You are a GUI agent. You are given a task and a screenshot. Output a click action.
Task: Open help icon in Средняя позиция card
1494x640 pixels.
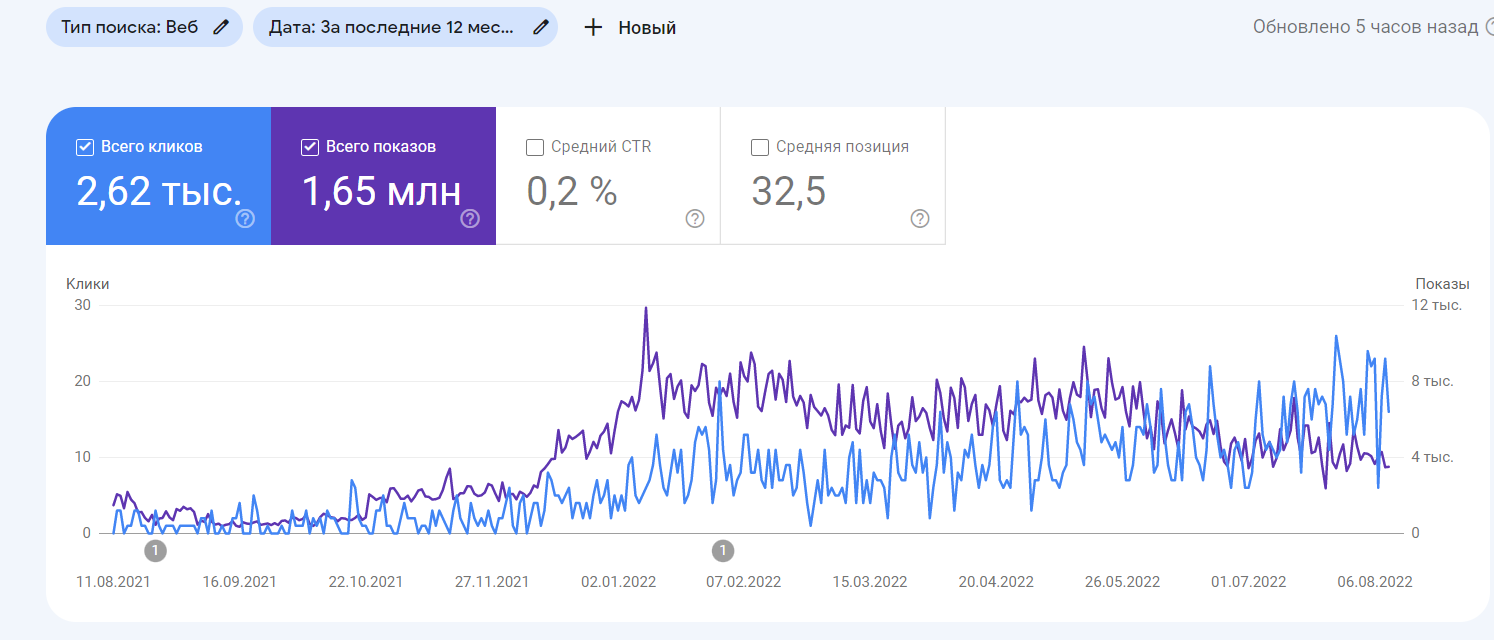tap(920, 219)
